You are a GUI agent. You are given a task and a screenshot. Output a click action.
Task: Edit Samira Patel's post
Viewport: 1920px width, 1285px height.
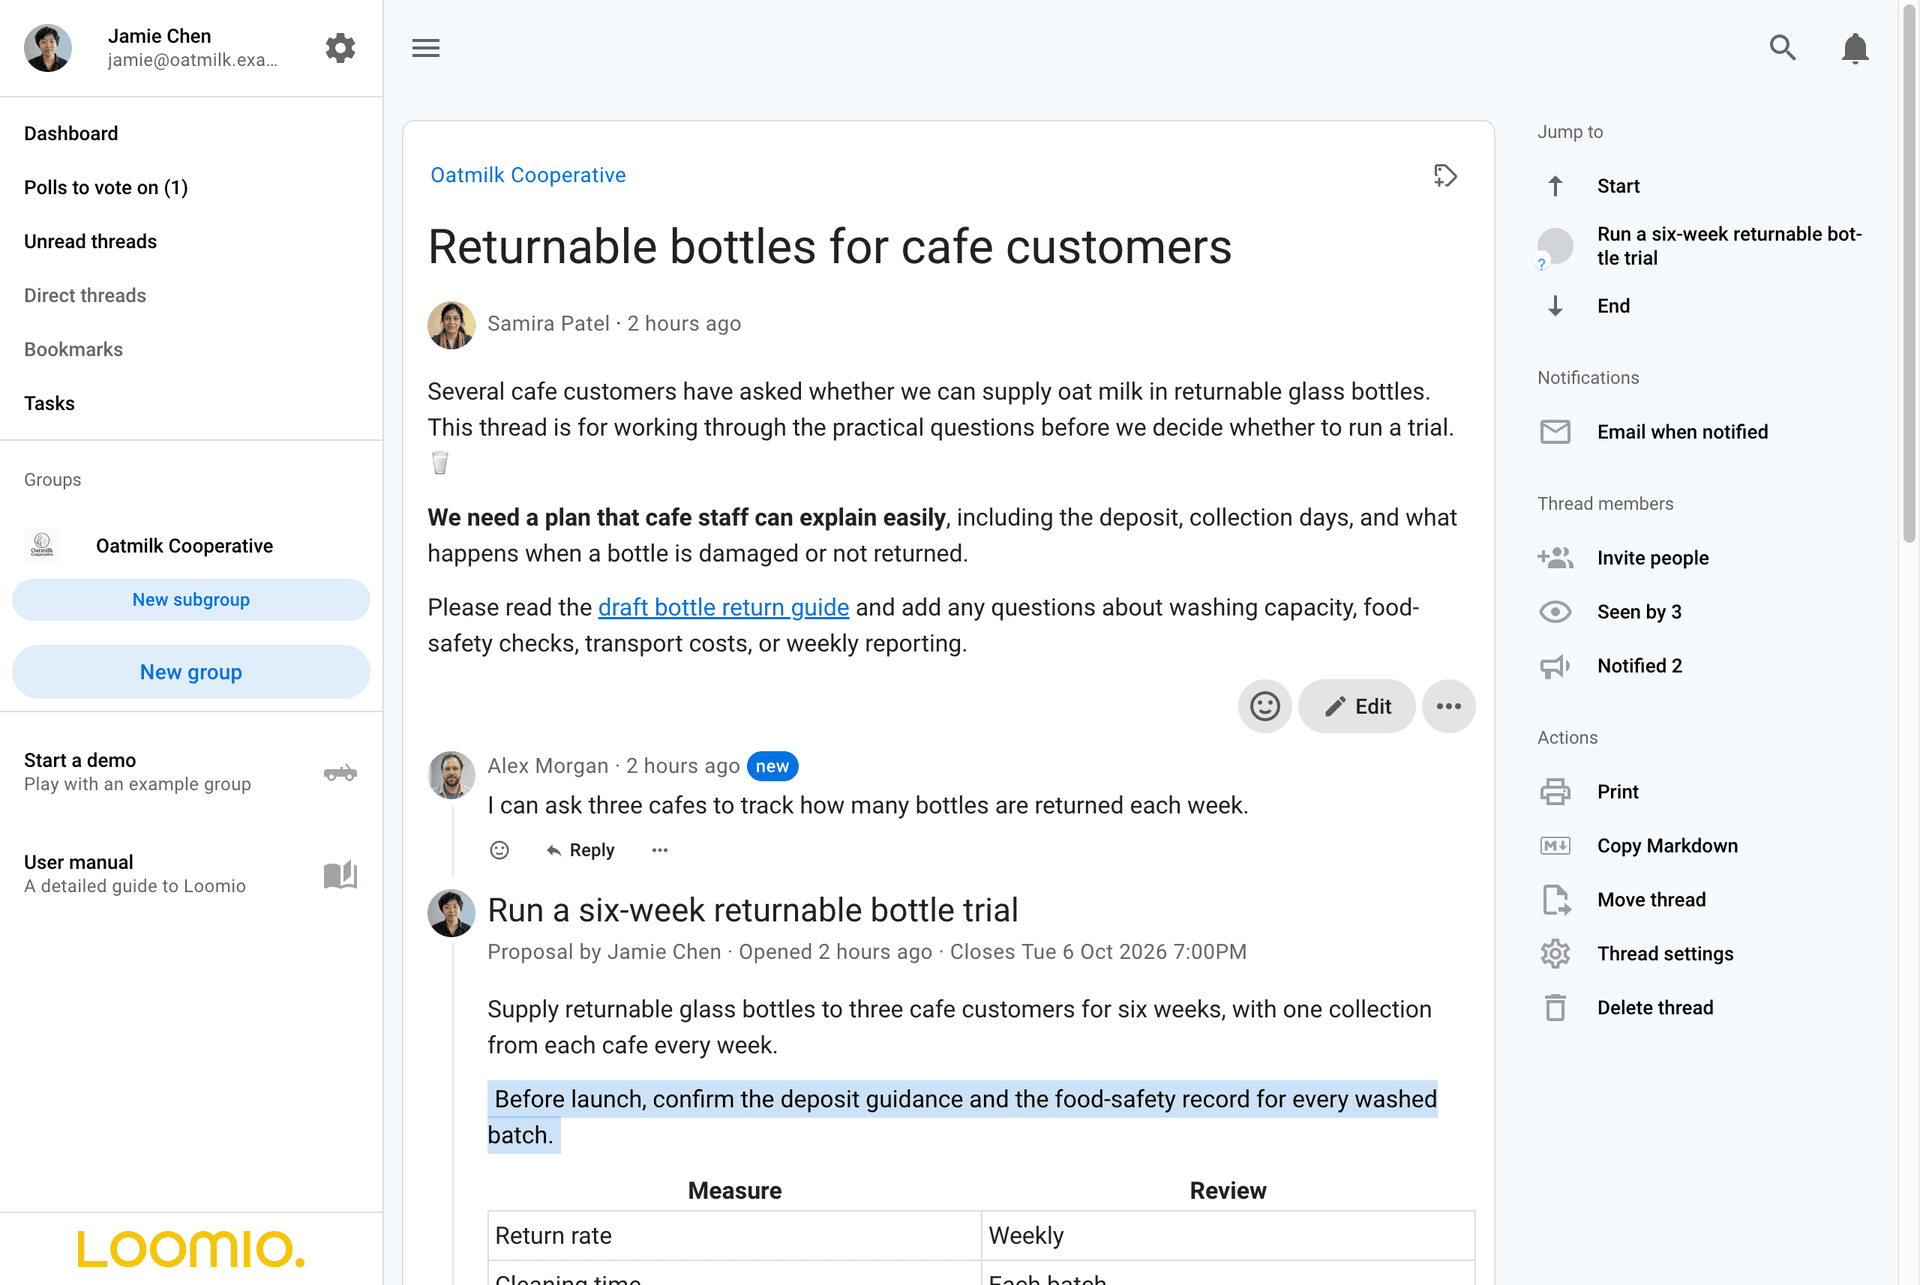pos(1357,707)
